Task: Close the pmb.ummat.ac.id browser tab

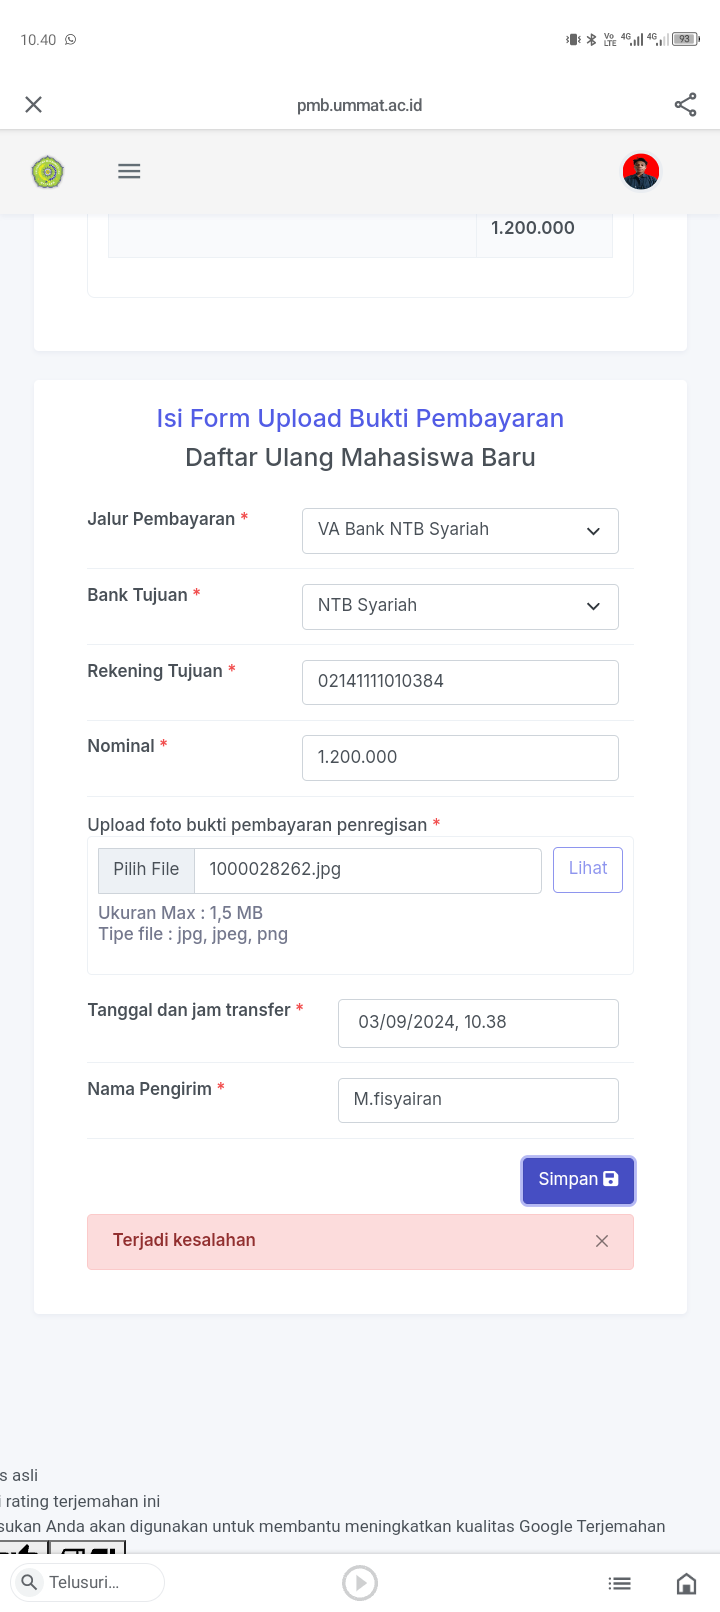Action: [x=33, y=105]
